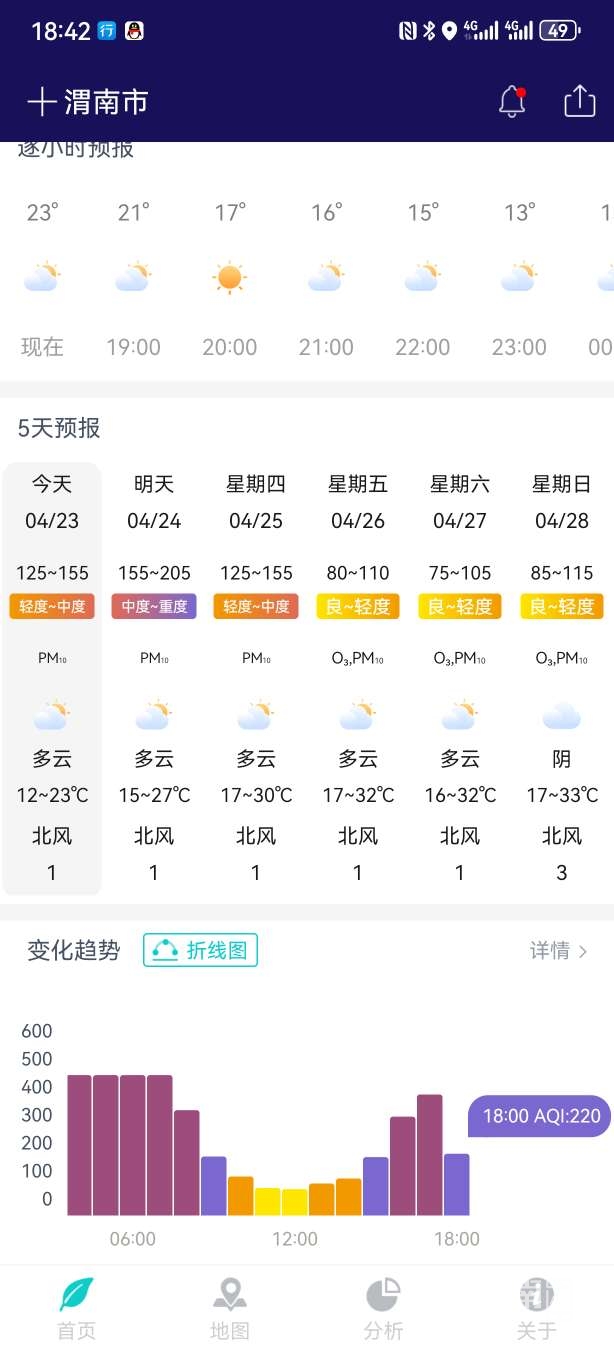Viewport: 614px width, 1350px height.
Task: Tap the 良~轻度 badge for 星期六
Action: pos(460,606)
